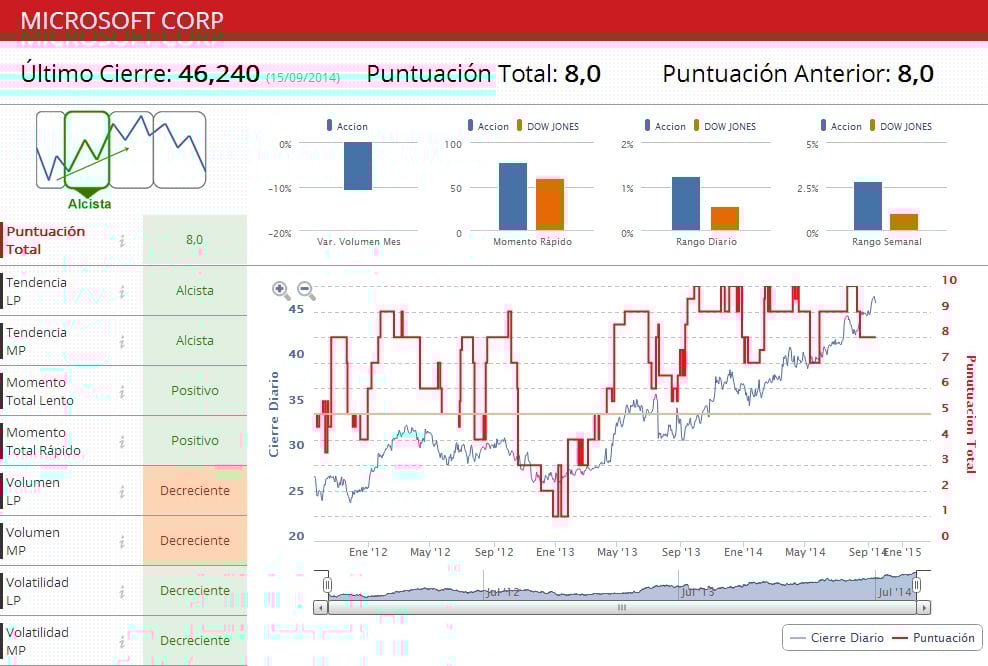
Task: Click the blue Accion bar in Var. Volumen Mes
Action: (x=358, y=166)
